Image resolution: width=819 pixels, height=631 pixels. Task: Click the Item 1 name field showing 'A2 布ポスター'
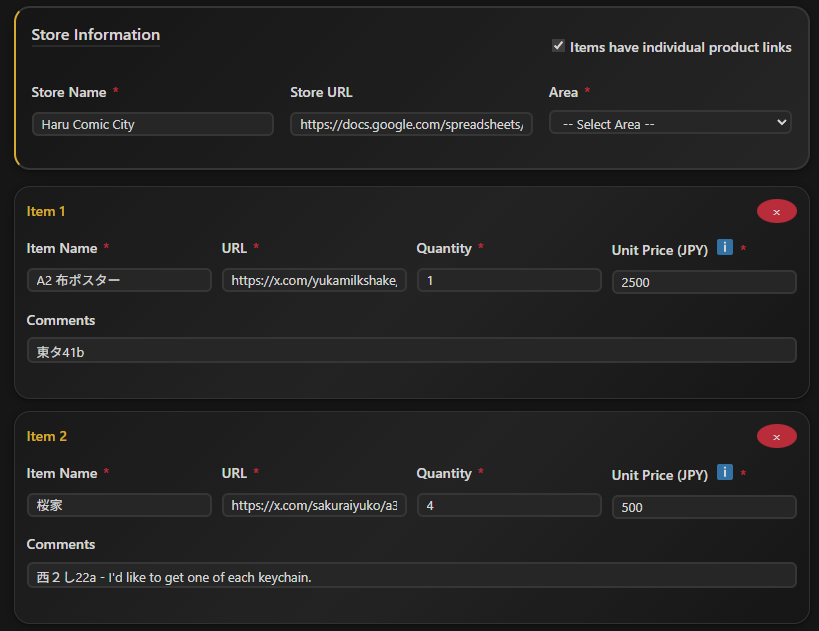tap(118, 279)
